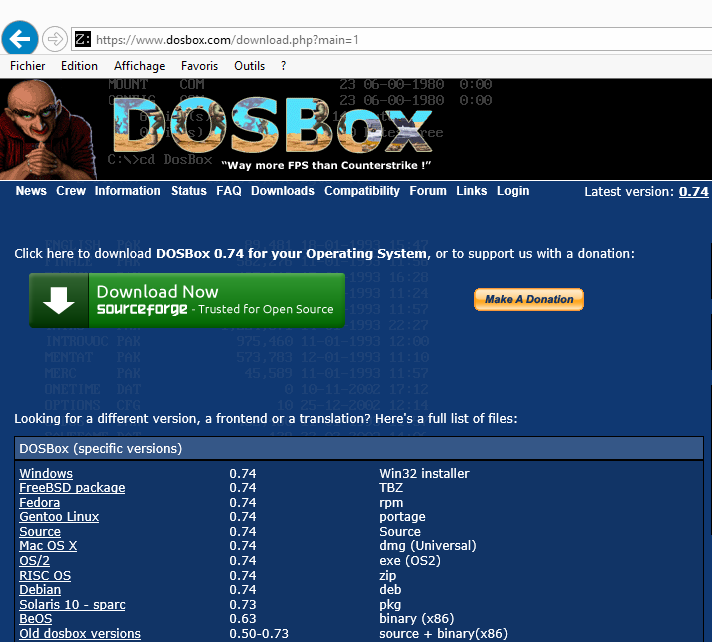Click the bald villain character image
The image size is (712, 642).
click(47, 129)
